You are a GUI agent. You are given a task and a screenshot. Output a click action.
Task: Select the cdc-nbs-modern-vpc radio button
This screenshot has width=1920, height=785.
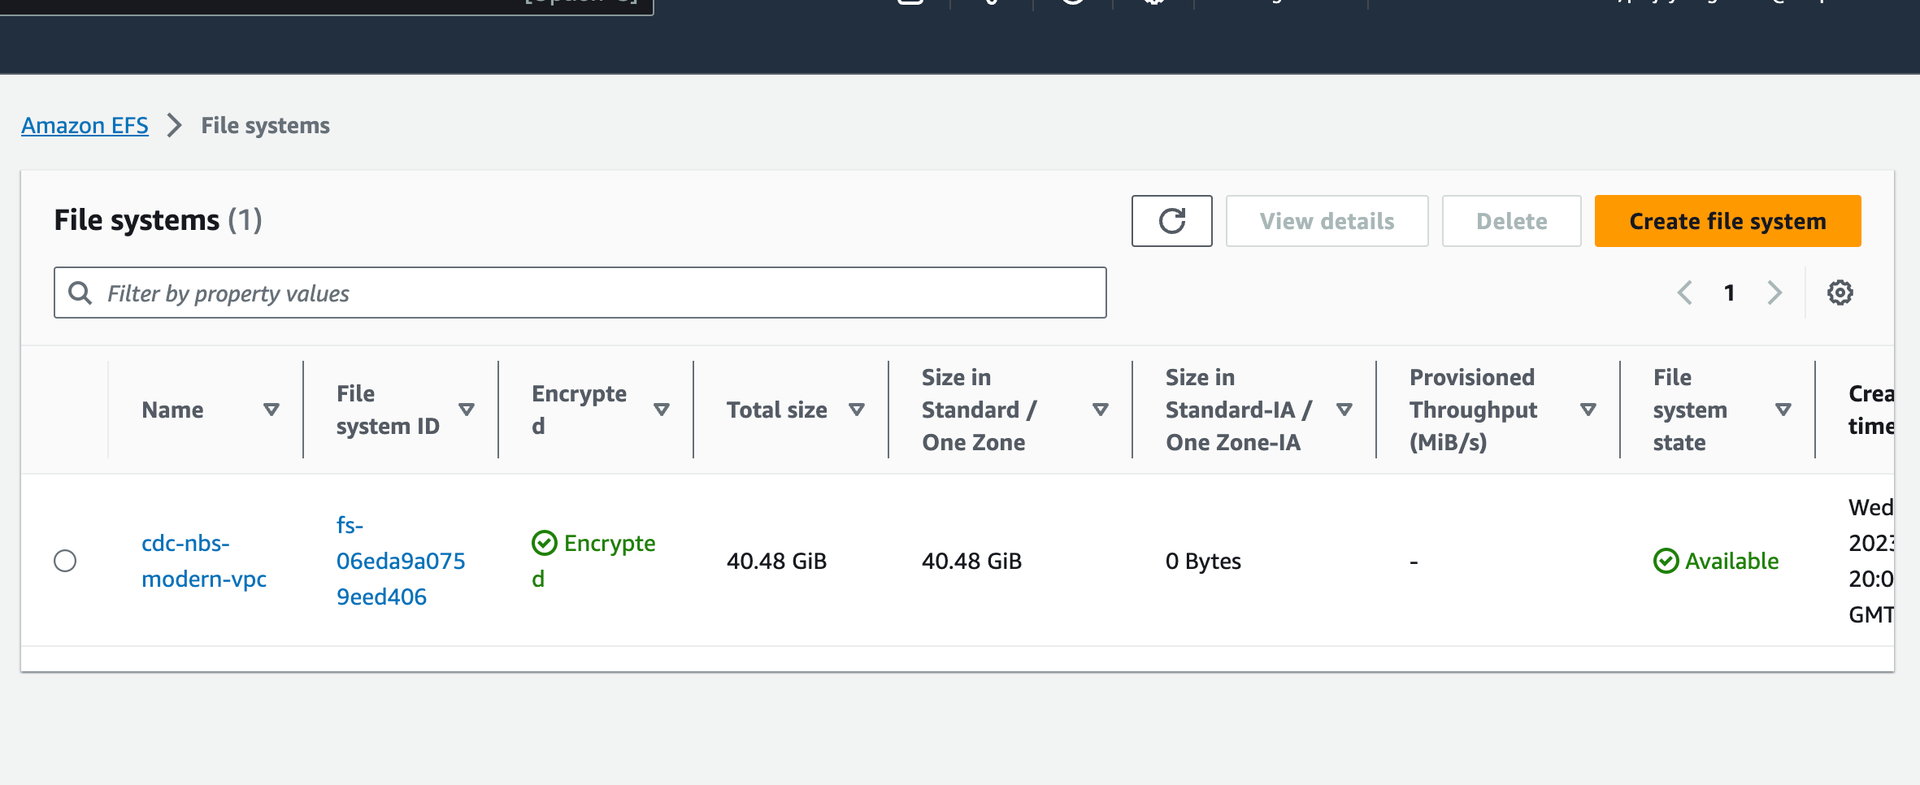pyautogui.click(x=65, y=561)
